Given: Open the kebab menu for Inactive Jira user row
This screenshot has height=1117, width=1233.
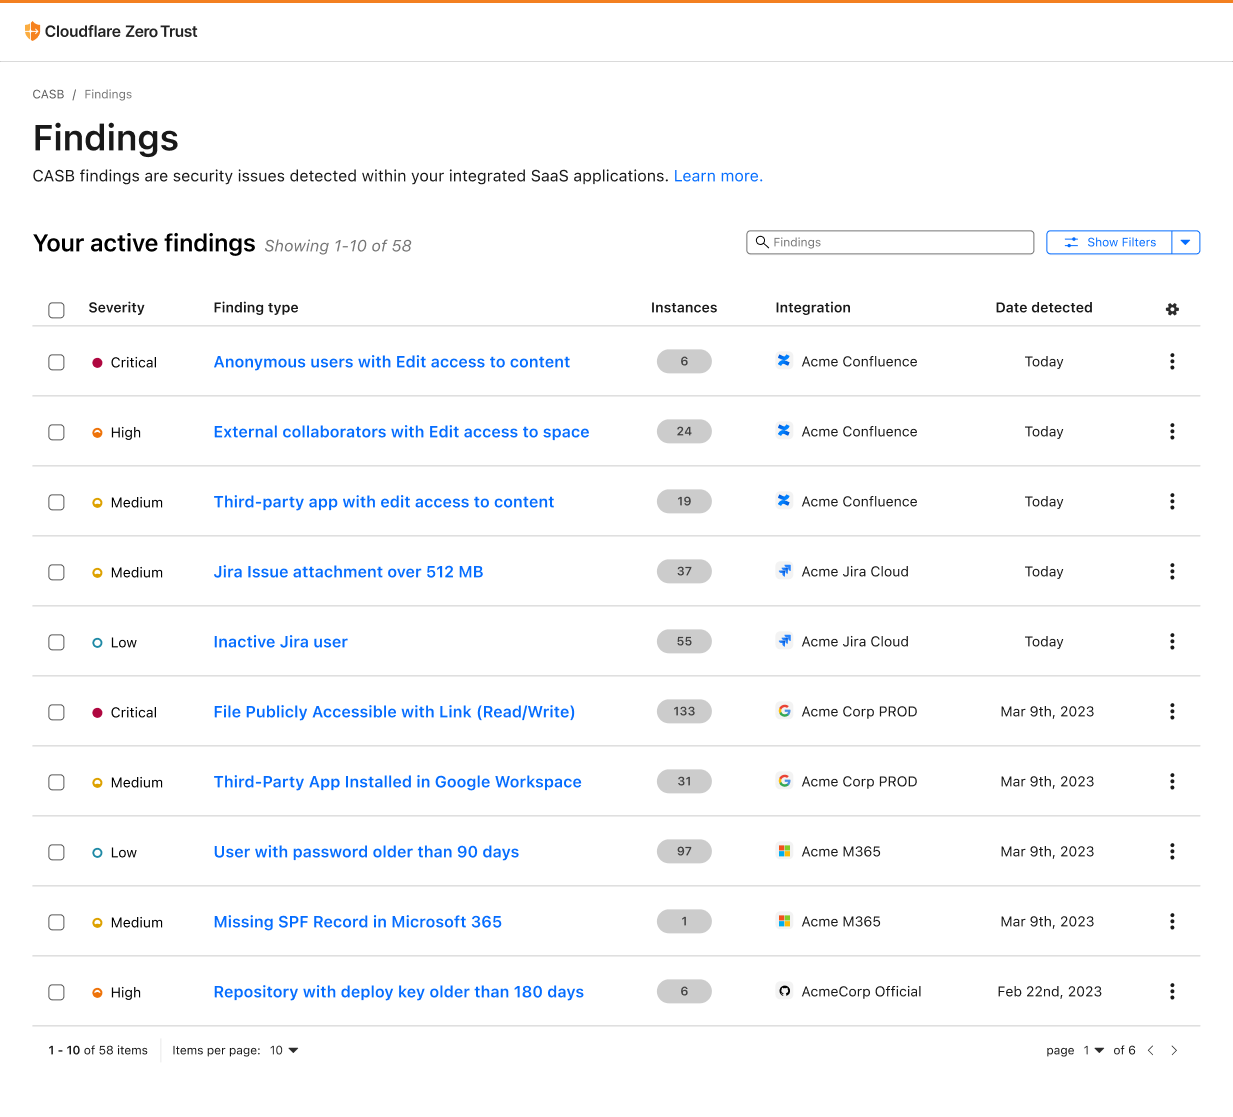Looking at the screenshot, I should (1172, 641).
